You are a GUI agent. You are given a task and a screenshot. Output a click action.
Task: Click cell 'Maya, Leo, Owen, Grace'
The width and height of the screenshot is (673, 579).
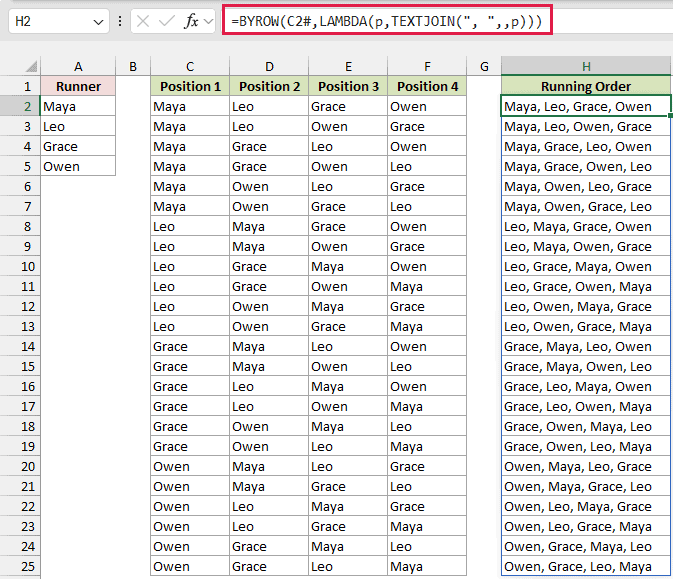click(586, 126)
